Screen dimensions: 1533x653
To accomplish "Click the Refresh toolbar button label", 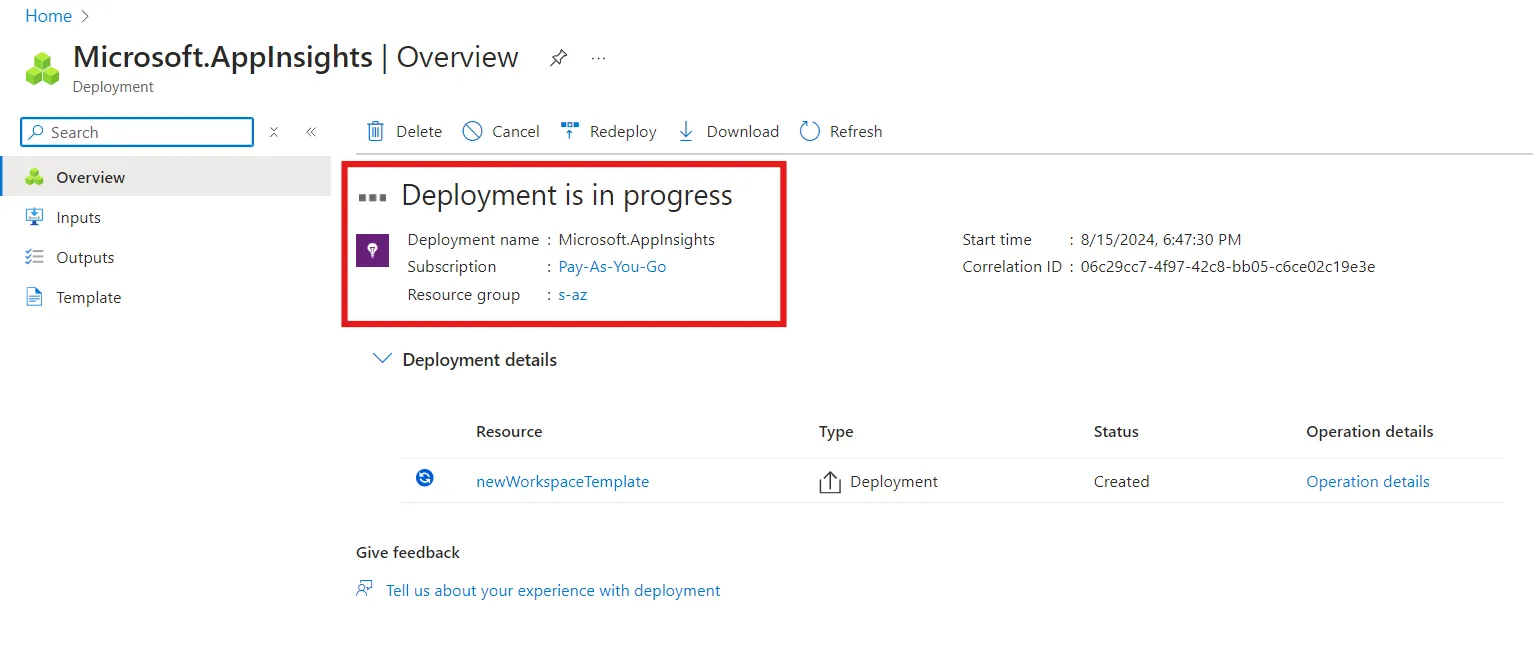I will [856, 132].
